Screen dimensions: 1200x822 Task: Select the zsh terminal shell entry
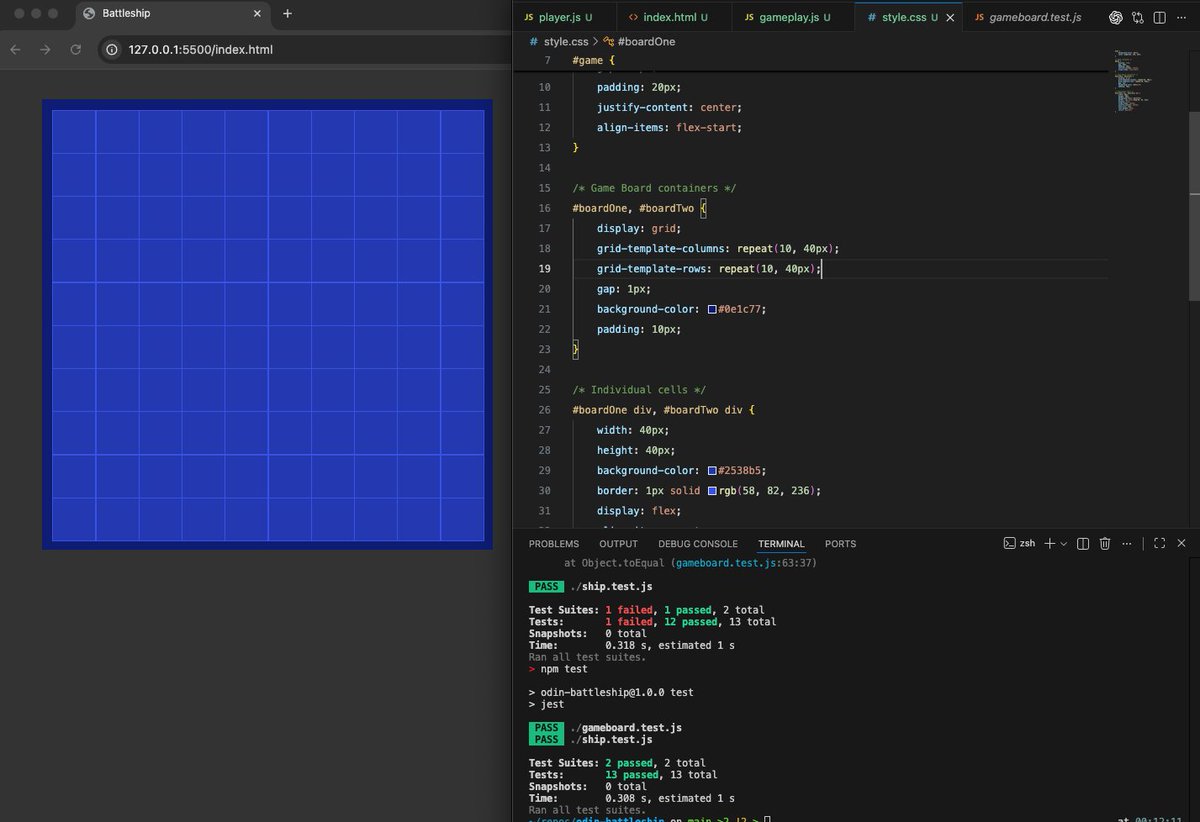click(x=1019, y=543)
